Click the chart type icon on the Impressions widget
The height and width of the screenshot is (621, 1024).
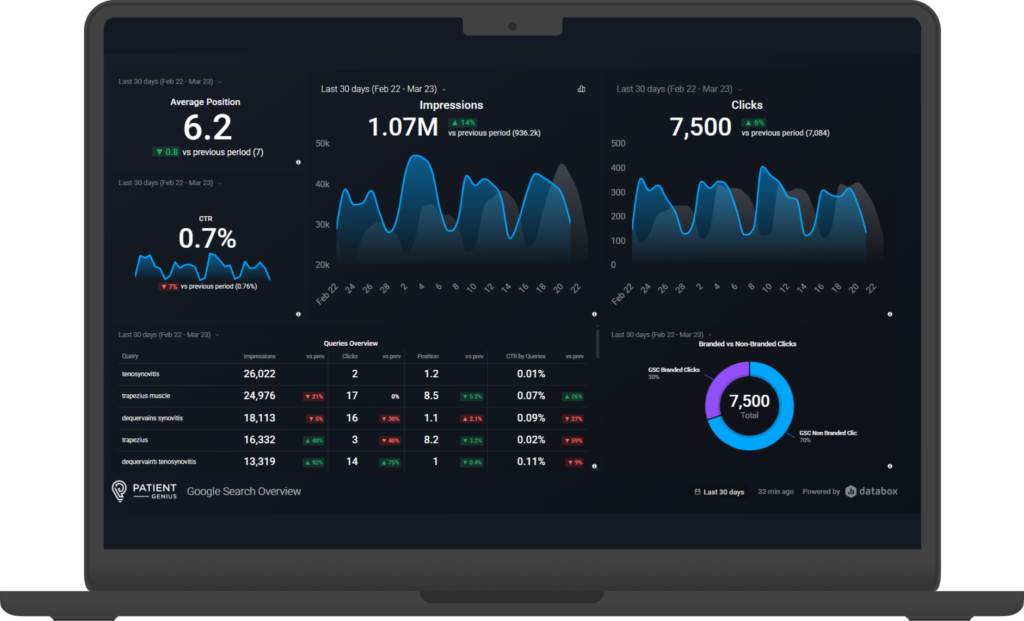[581, 89]
